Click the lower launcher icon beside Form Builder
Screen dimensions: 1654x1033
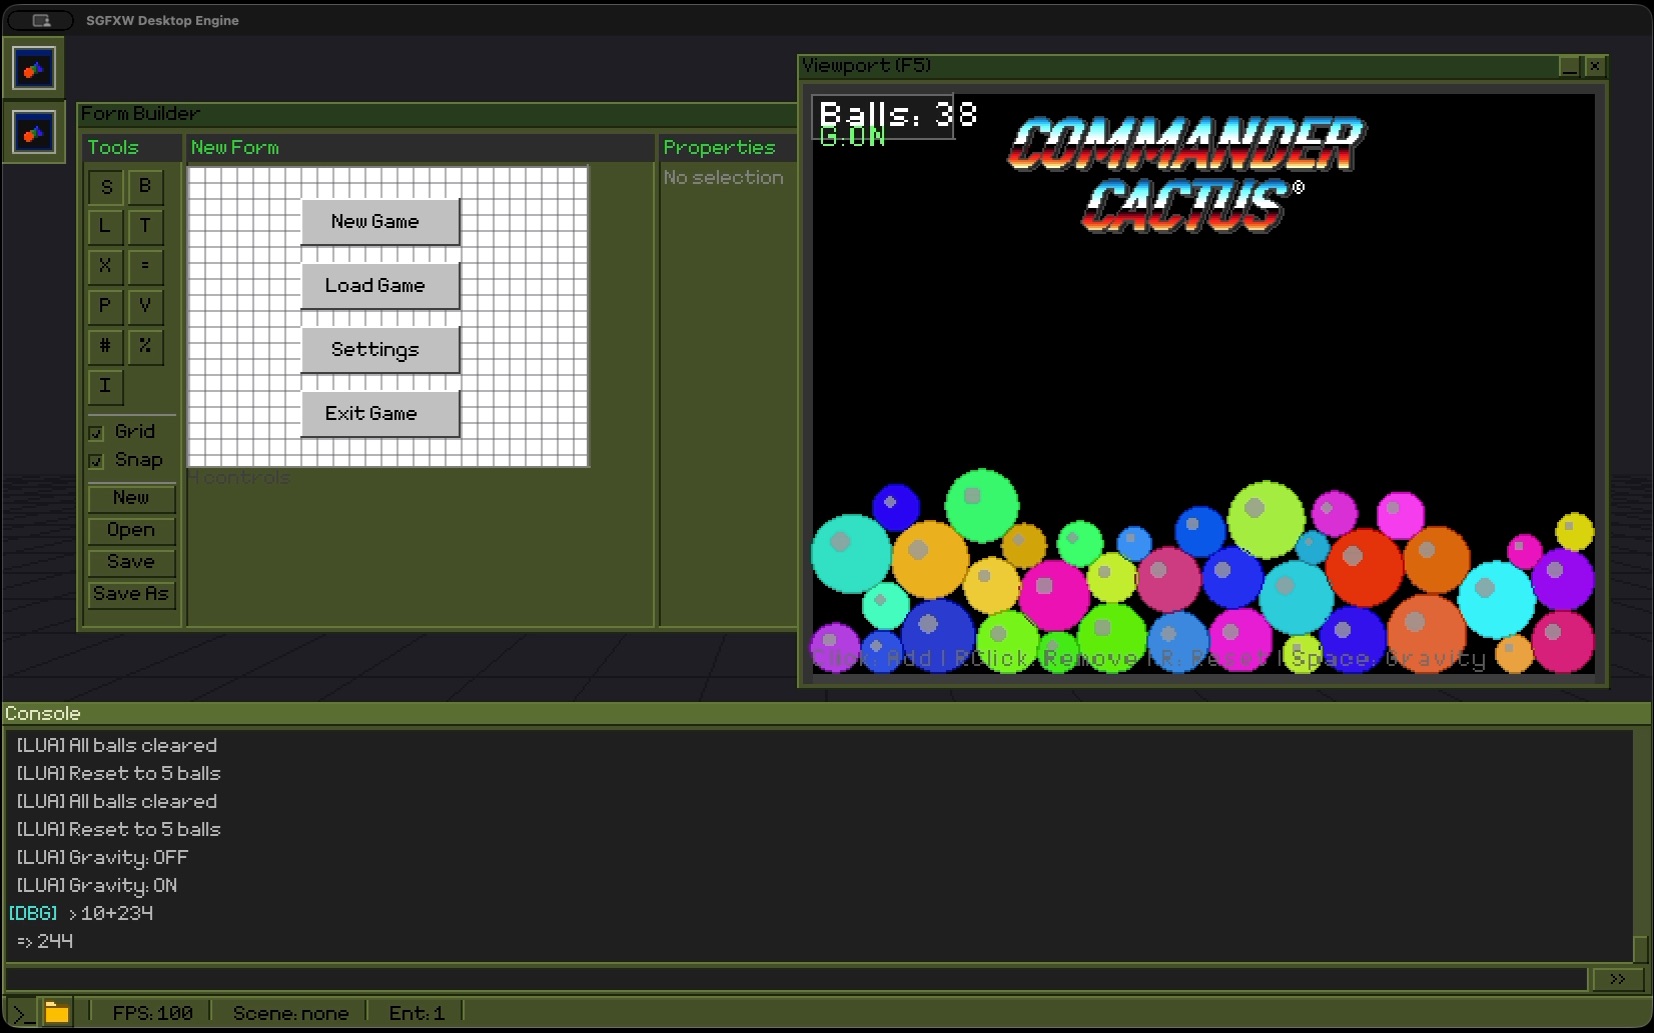[34, 132]
